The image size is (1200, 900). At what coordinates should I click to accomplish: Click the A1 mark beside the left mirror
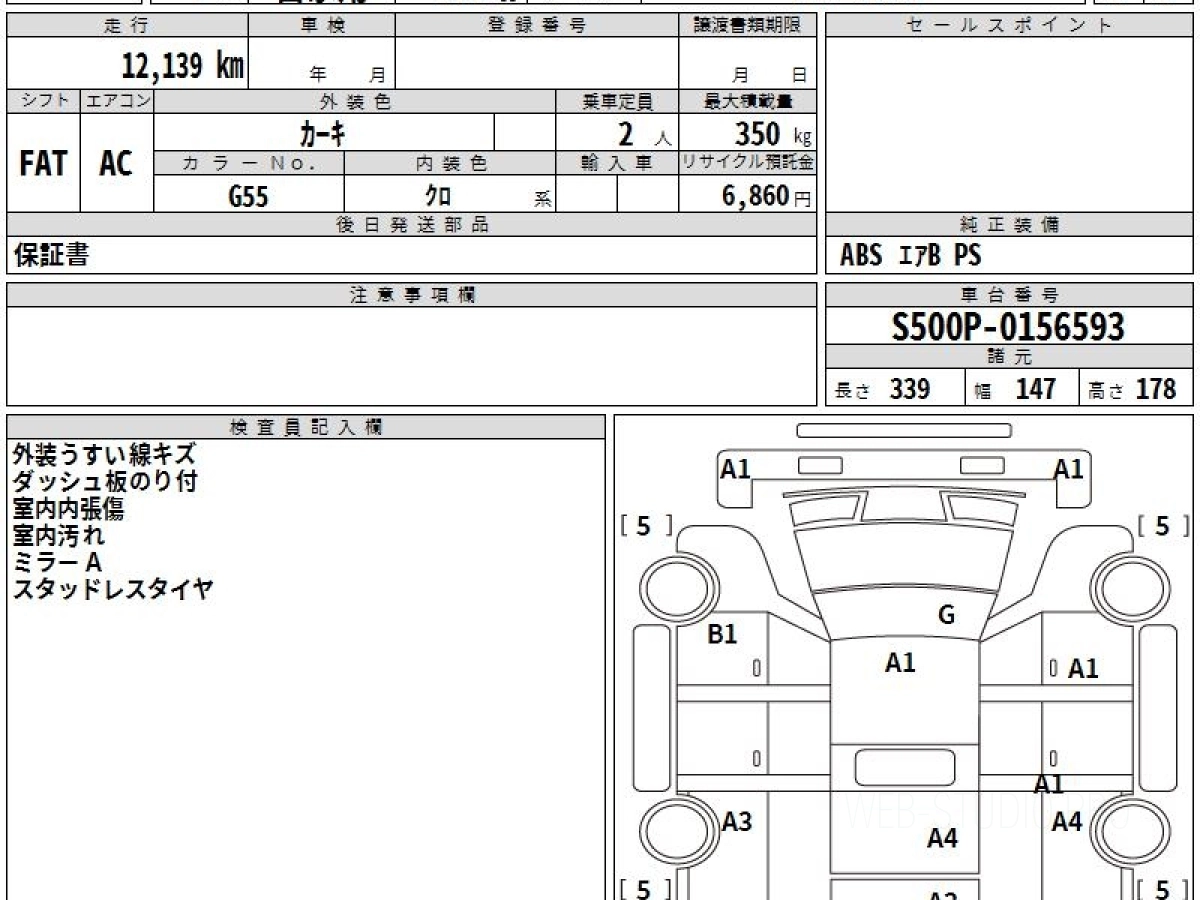coord(736,468)
